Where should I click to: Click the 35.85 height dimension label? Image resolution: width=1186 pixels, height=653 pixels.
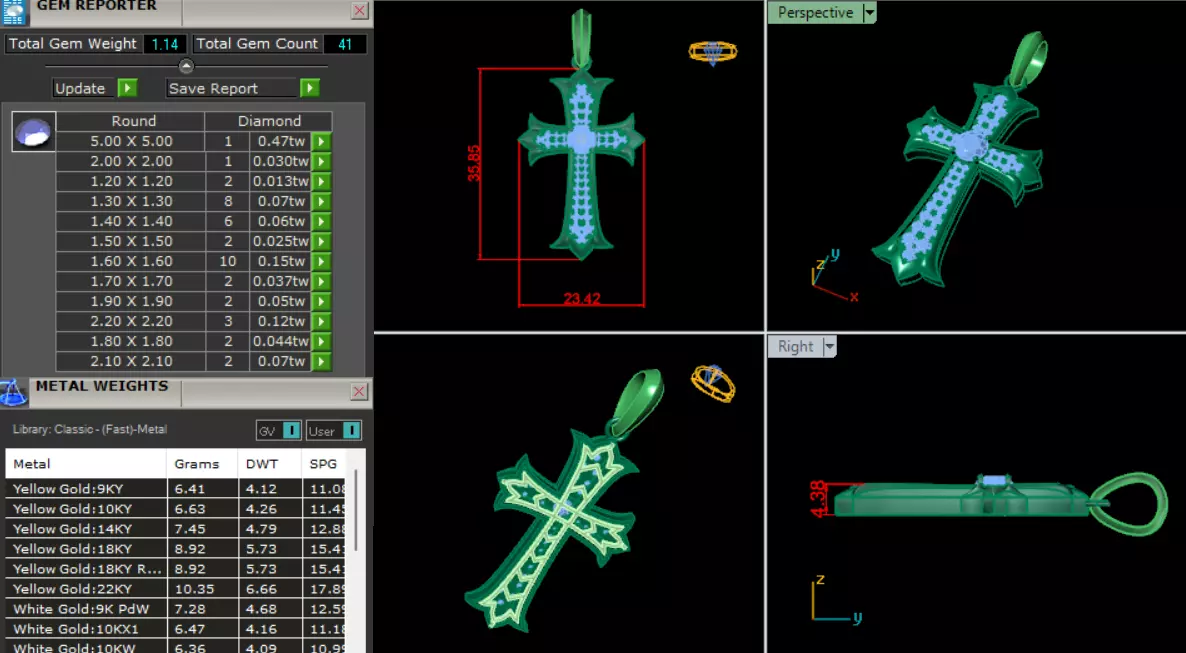coord(473,163)
